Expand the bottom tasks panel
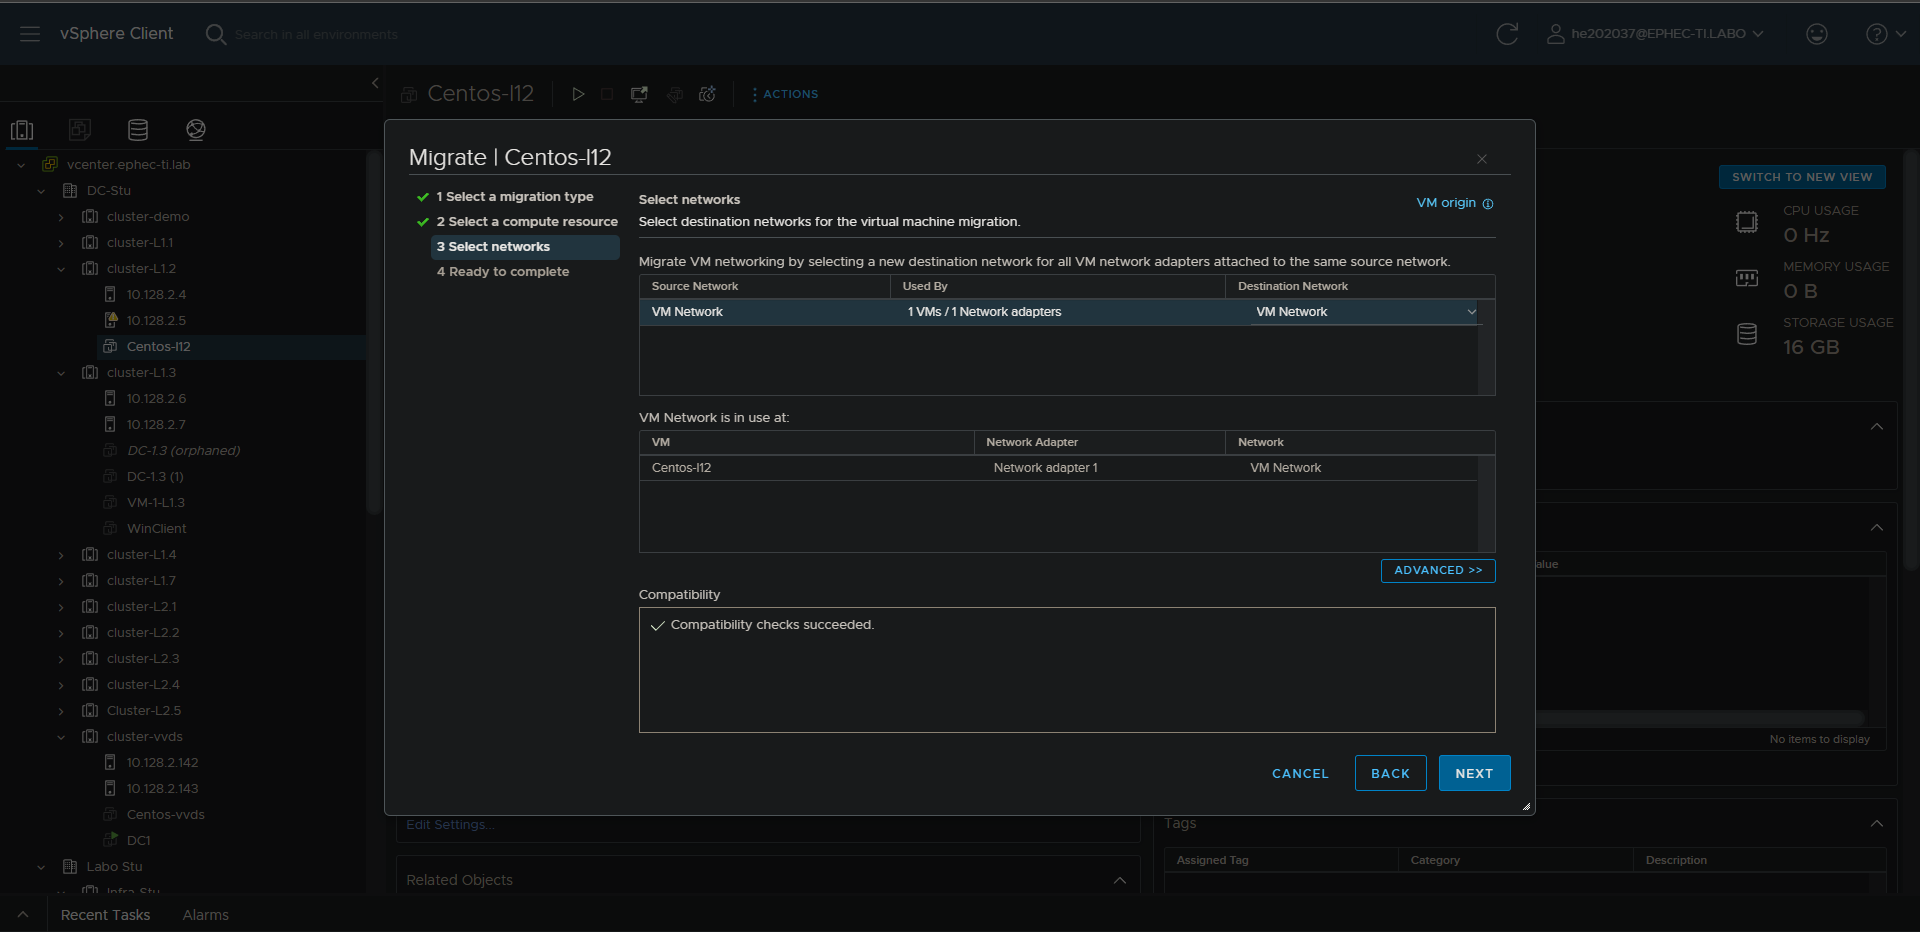Viewport: 1920px width, 932px height. click(23, 915)
